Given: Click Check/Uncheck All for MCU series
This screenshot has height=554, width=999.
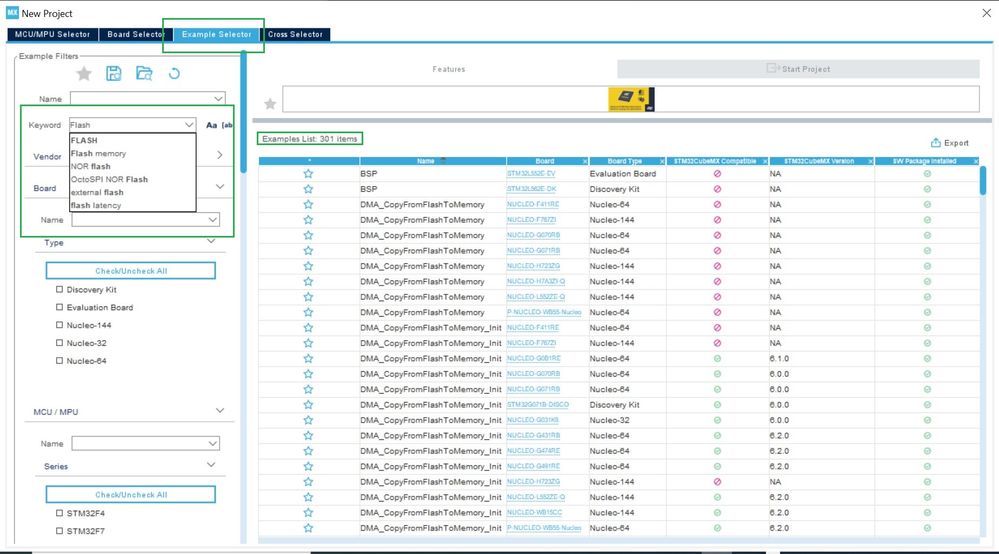Looking at the screenshot, I should (x=131, y=494).
